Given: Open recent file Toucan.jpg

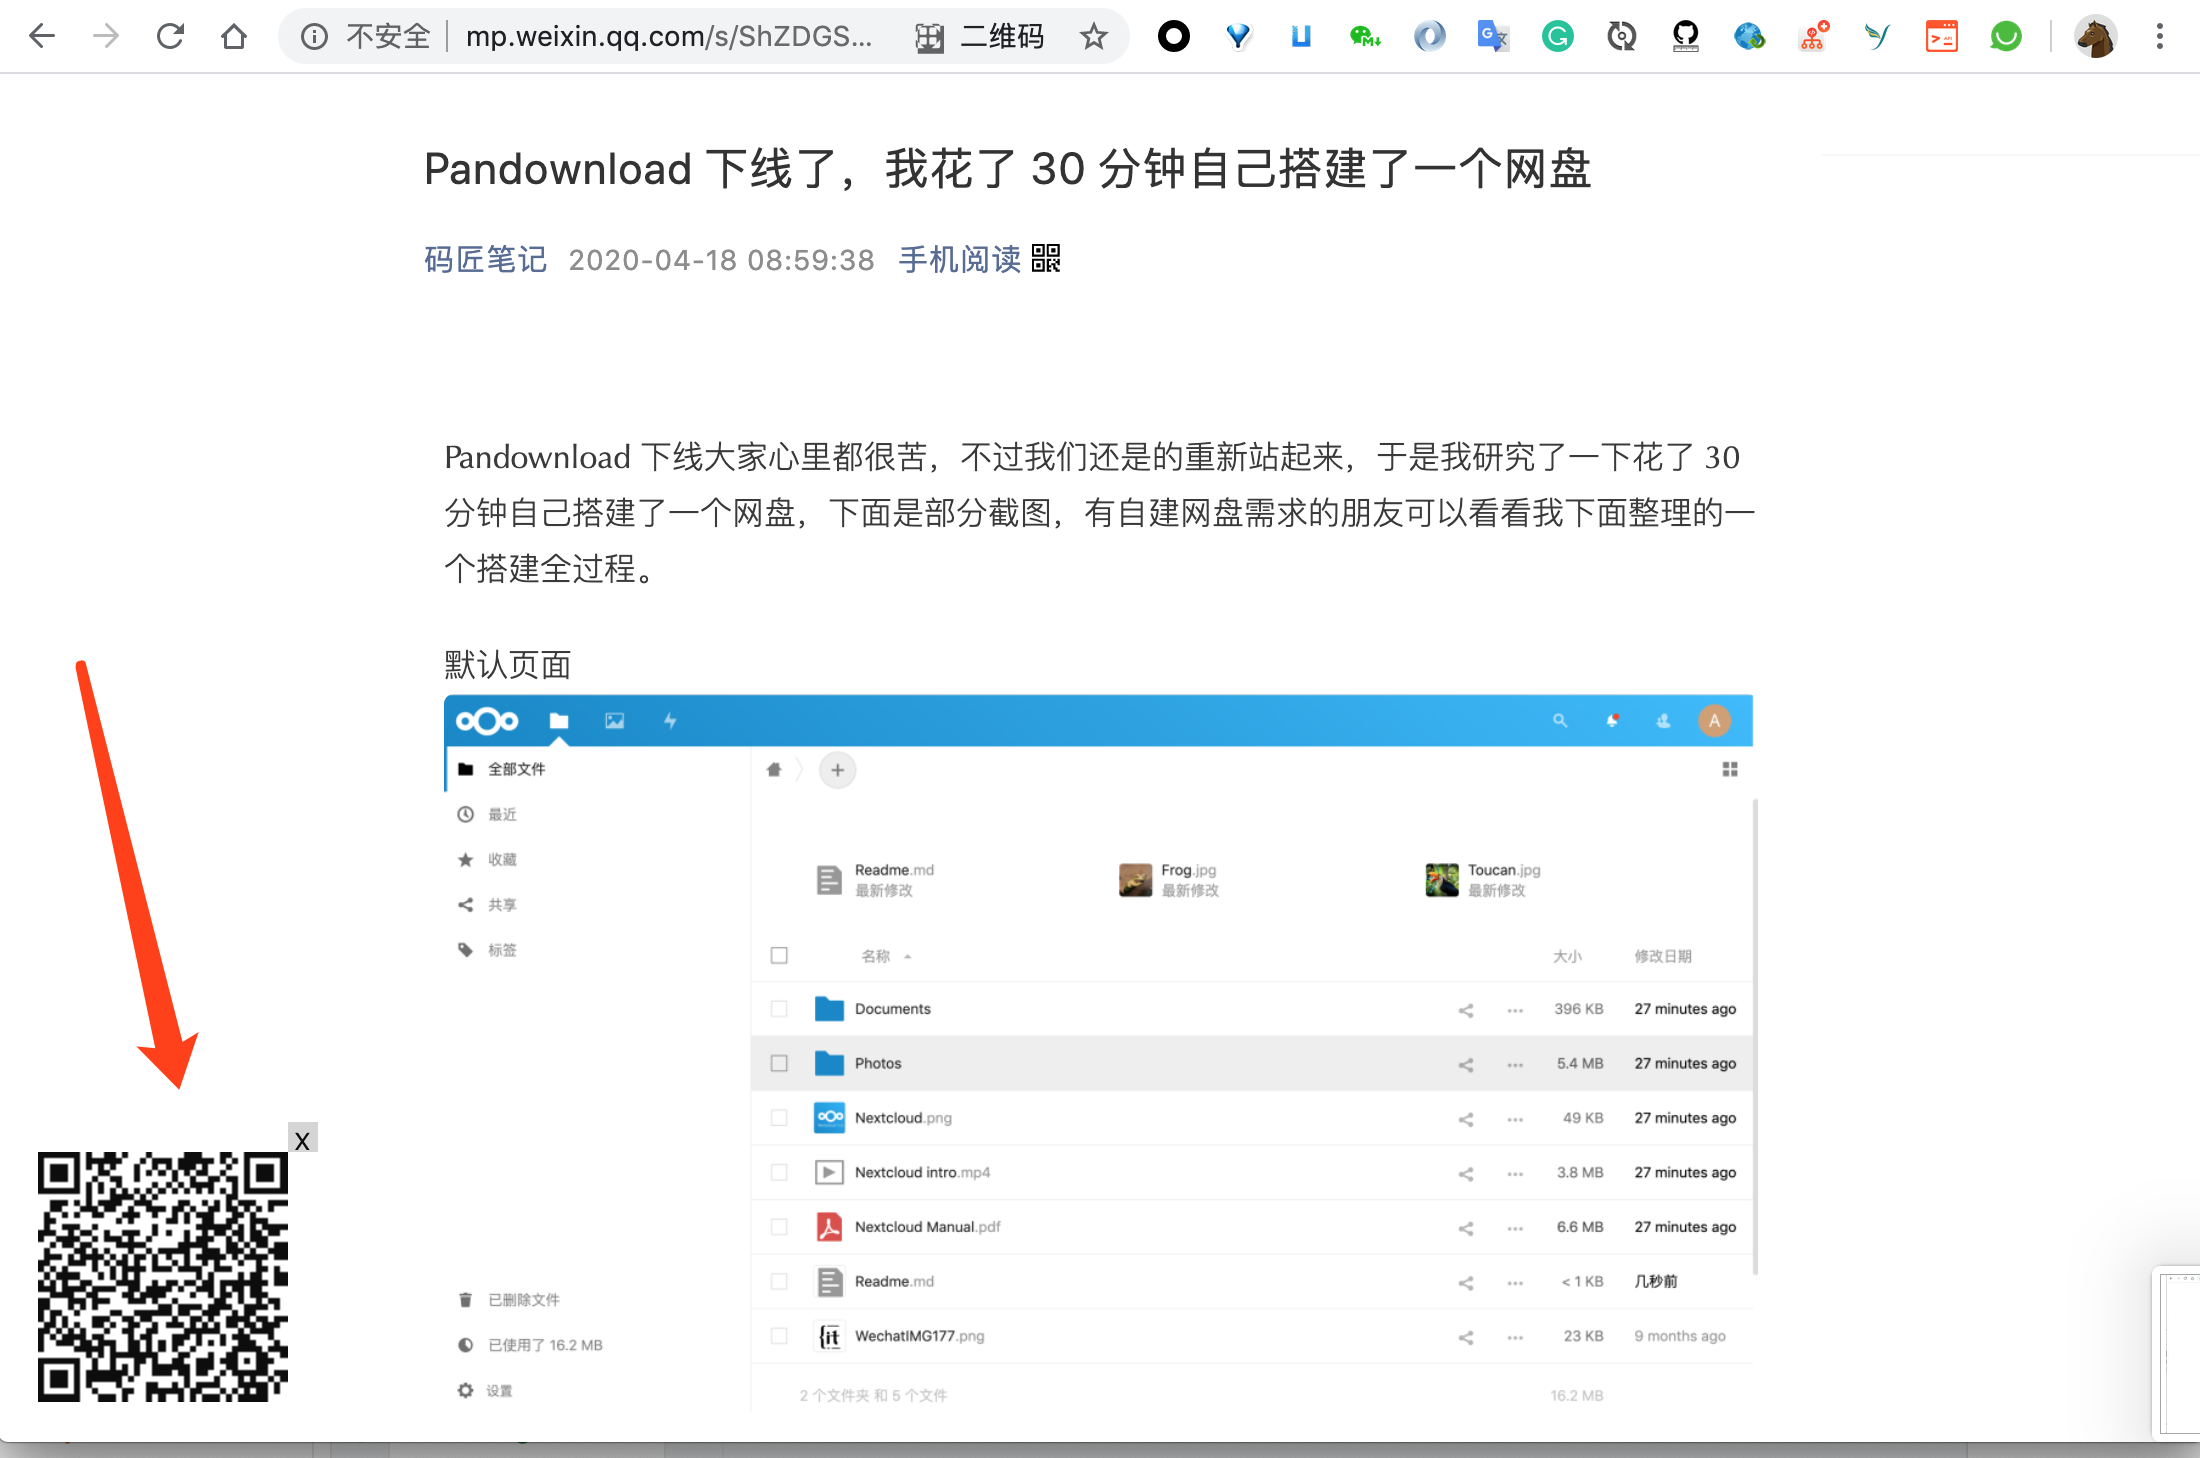Looking at the screenshot, I should 1482,880.
